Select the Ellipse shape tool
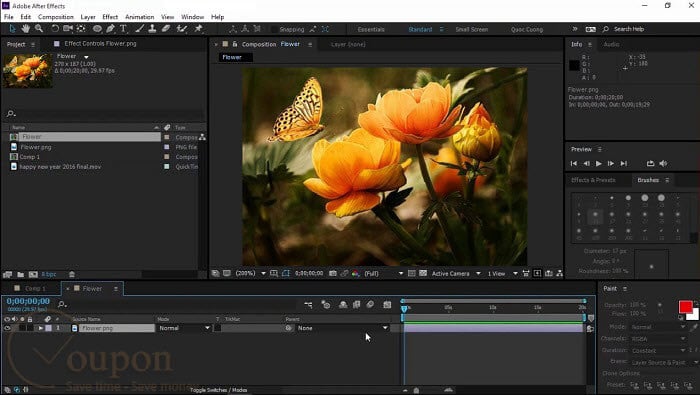 97,29
